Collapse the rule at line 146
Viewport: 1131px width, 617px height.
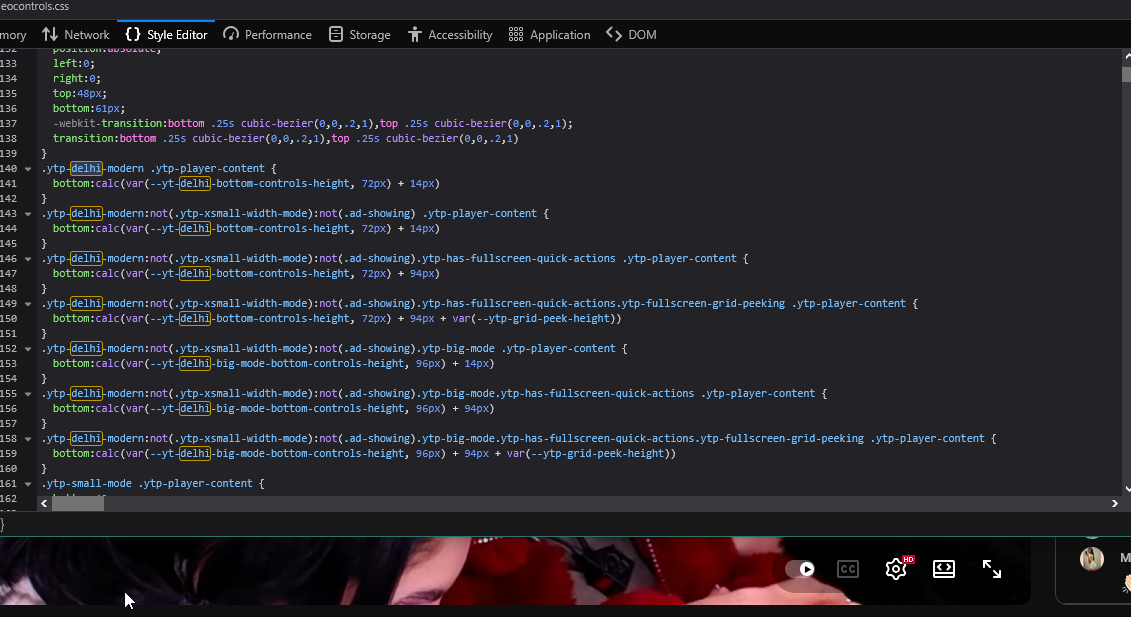pyautogui.click(x=28, y=258)
